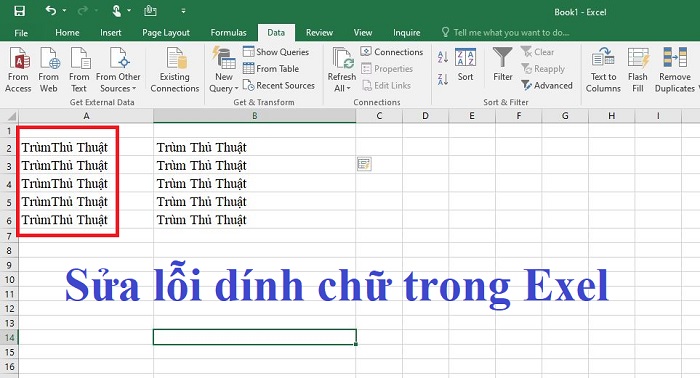Click the Refresh All icon

tap(342, 59)
